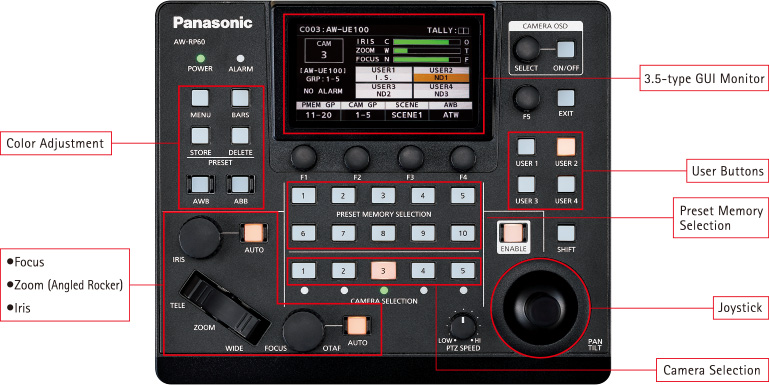Click the PTZ SPEED dial
770x385 pixels.
pyautogui.click(x=462, y=326)
